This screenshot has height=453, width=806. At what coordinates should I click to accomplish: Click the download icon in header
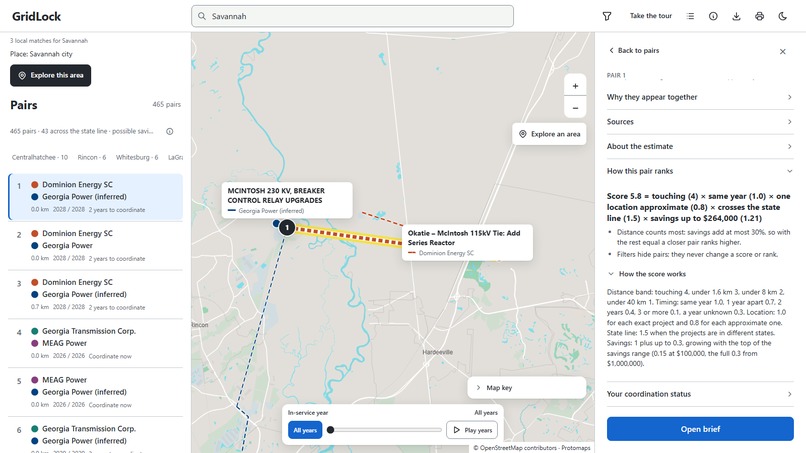pos(736,16)
